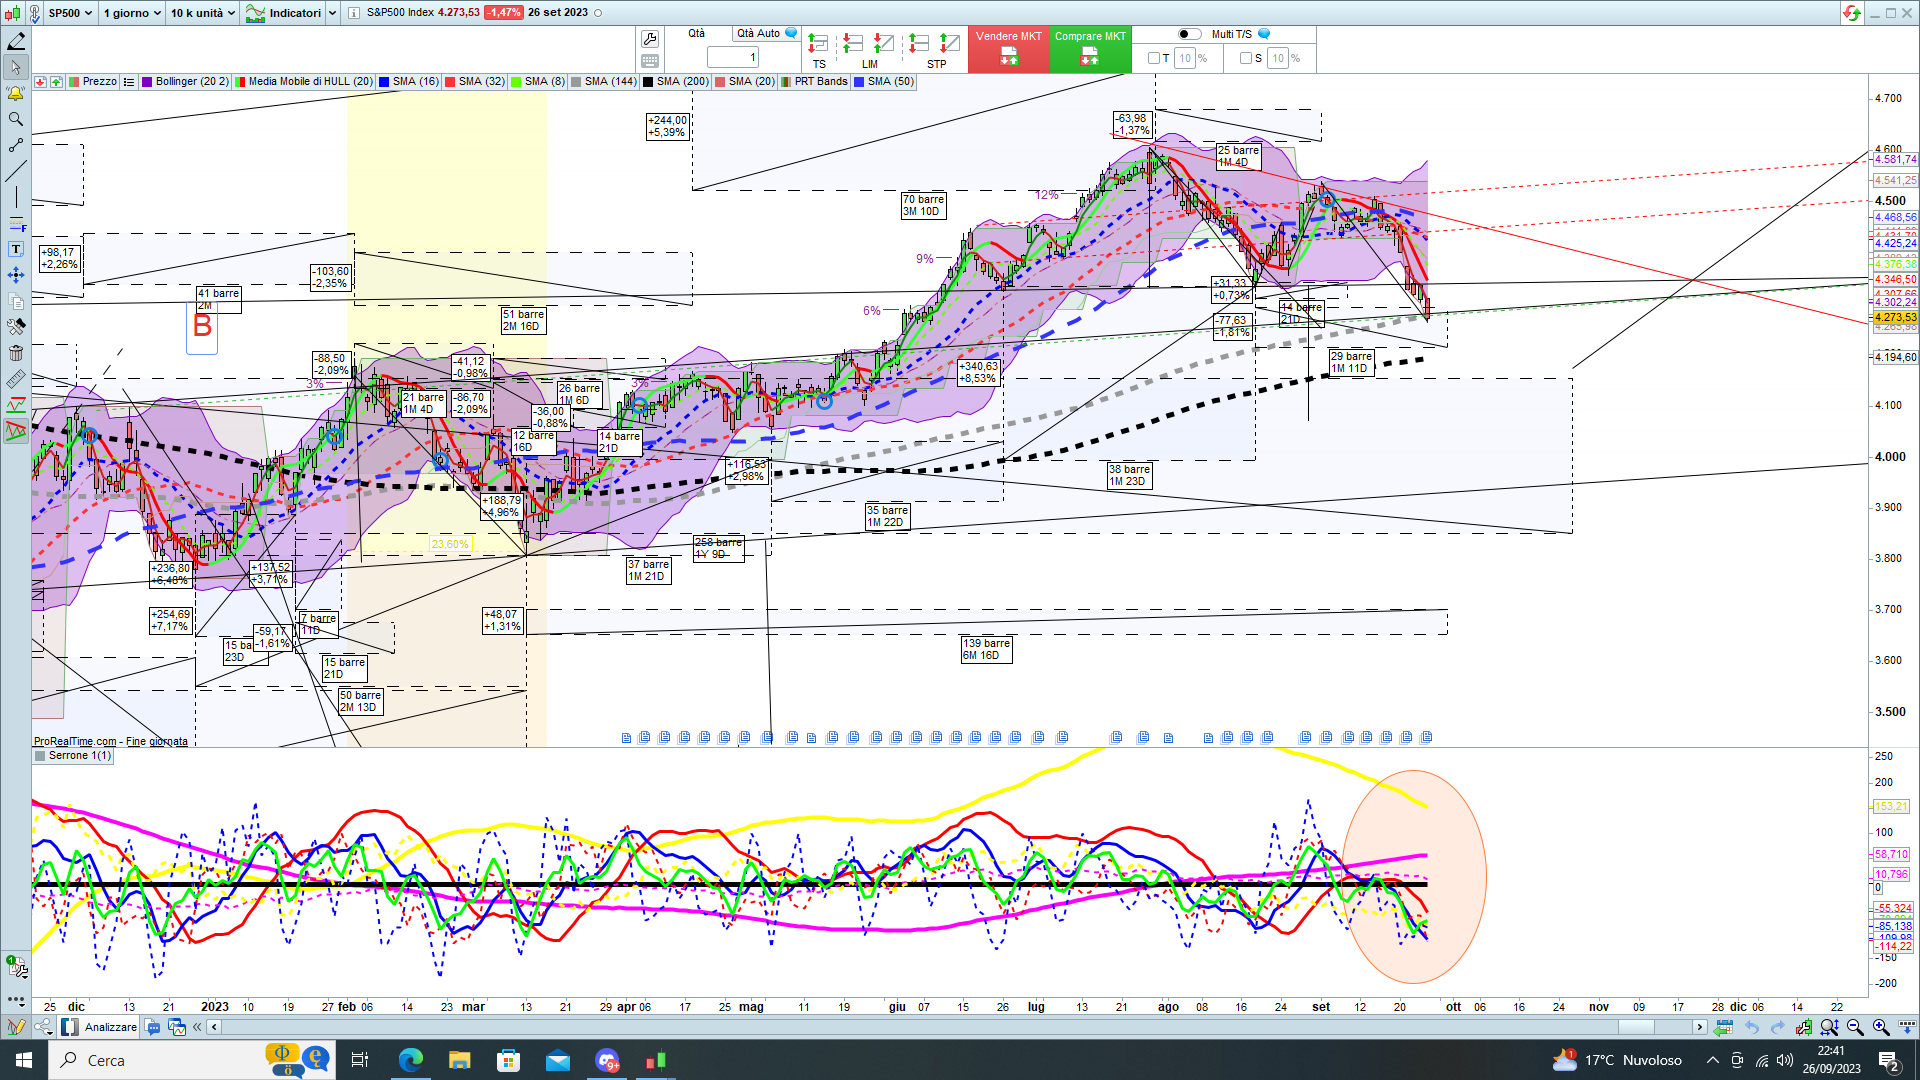Click the blue SMA (16) color swatch
Screen dimensions: 1920x1080
tap(385, 82)
